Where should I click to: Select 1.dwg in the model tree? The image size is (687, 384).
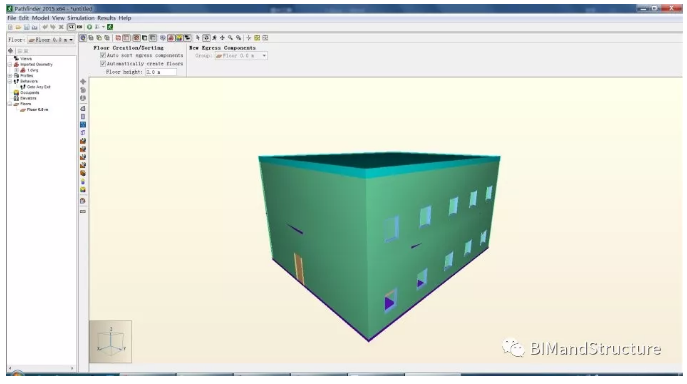point(33,70)
